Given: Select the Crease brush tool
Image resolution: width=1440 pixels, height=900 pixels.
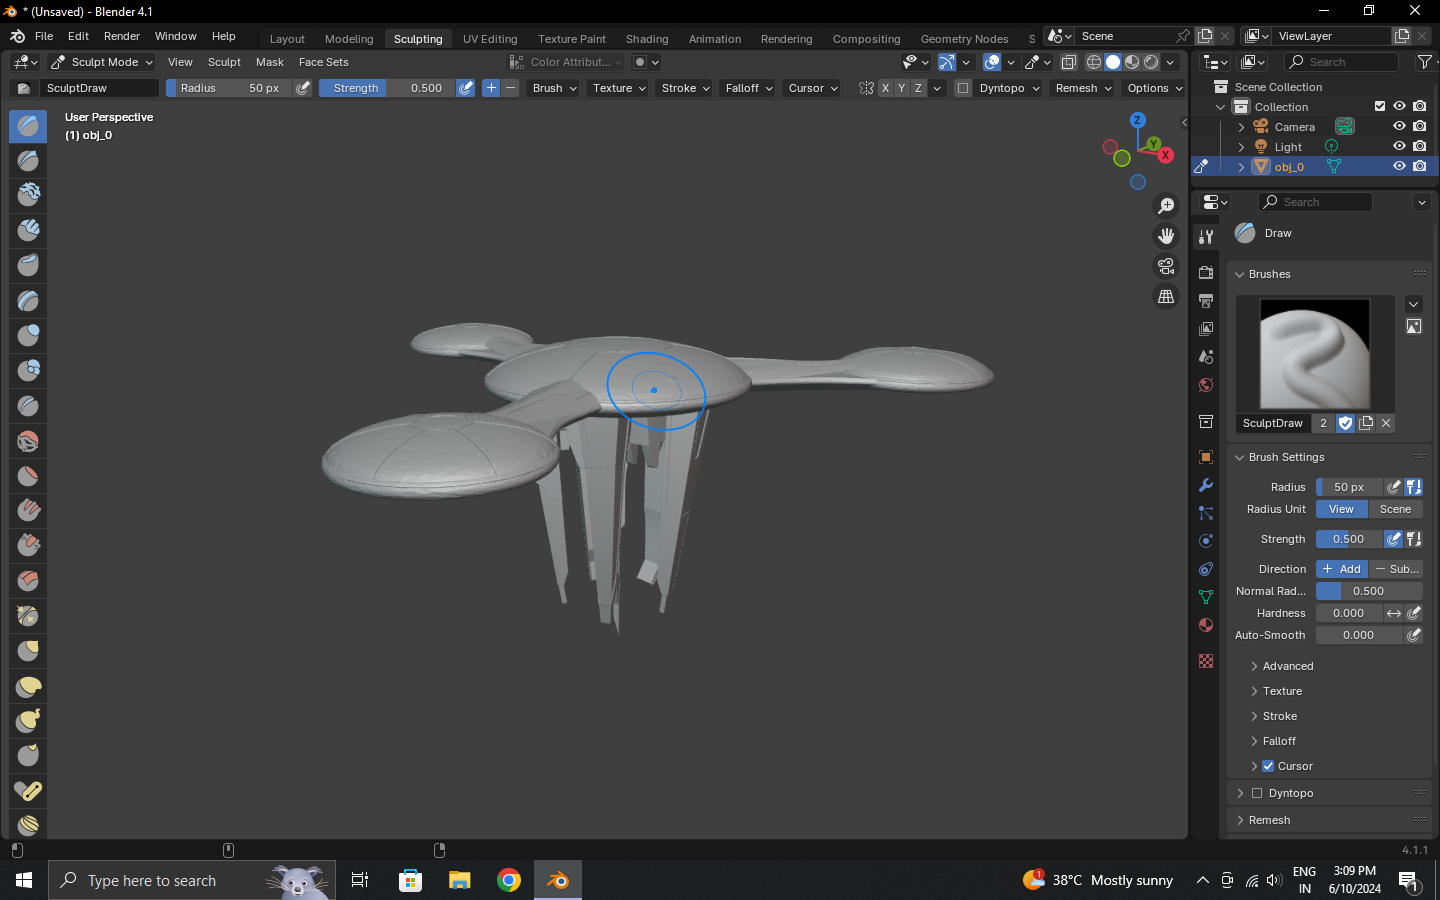Looking at the screenshot, I should tap(28, 406).
